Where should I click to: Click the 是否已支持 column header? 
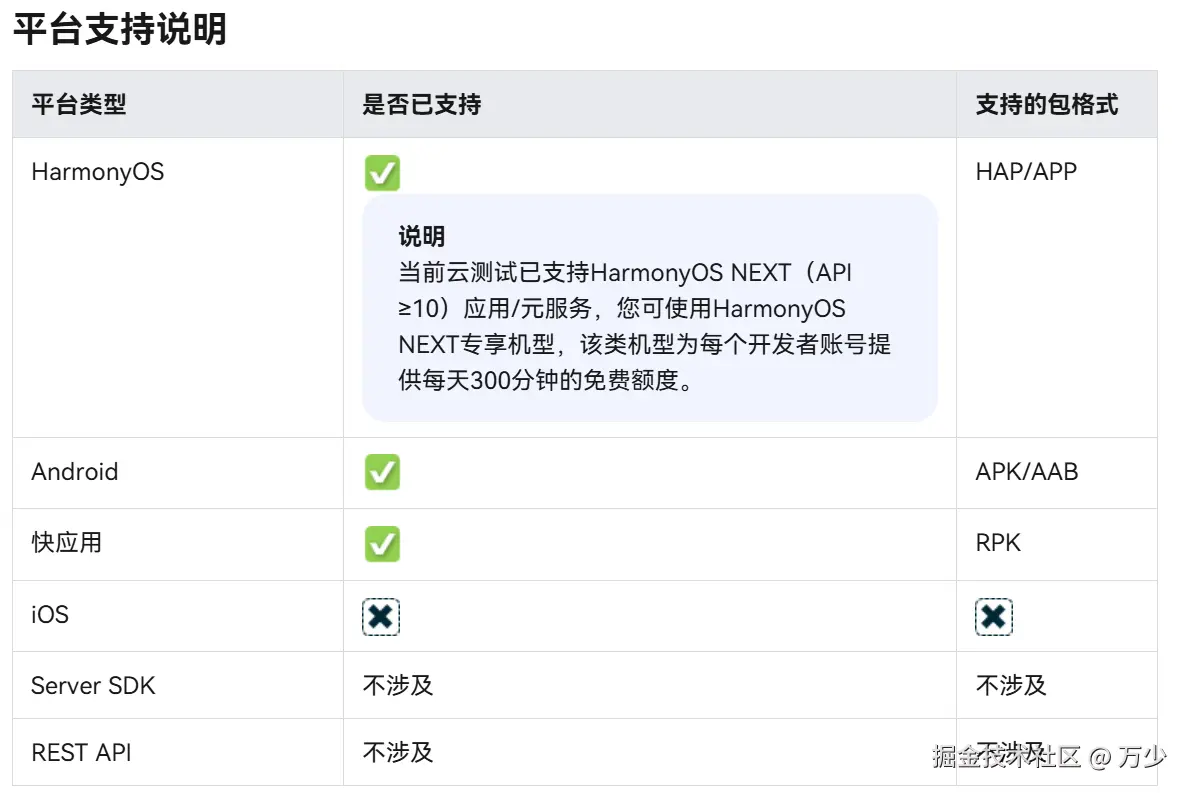(x=422, y=104)
